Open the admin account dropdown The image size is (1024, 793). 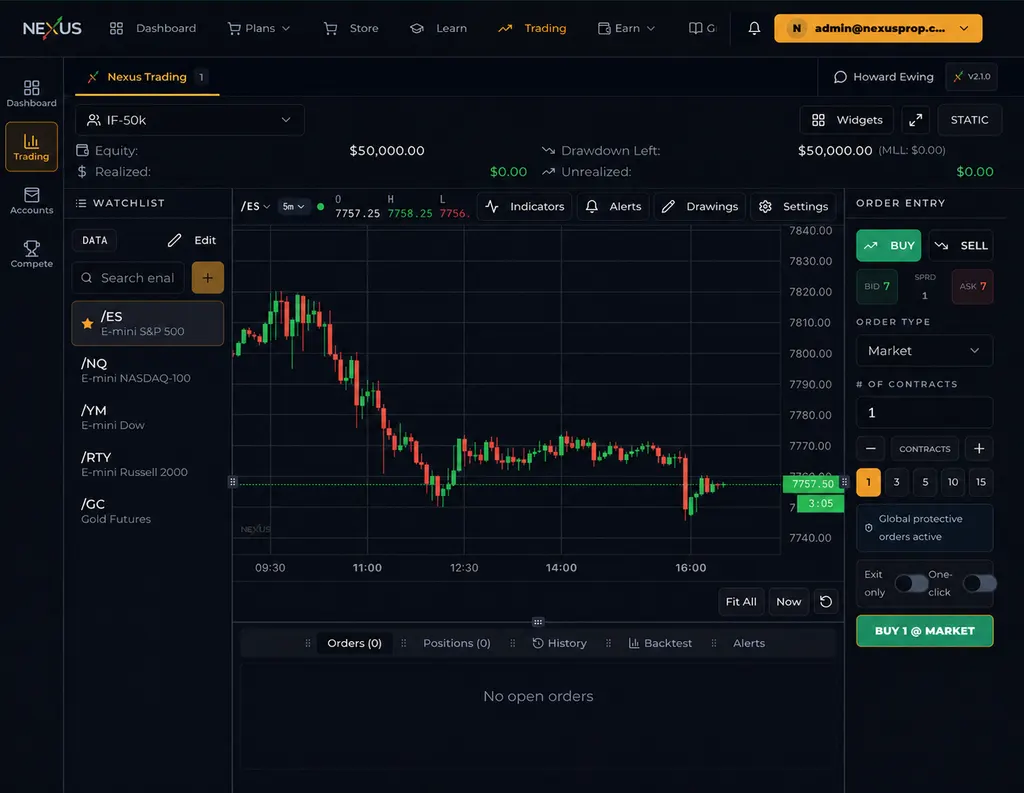pos(878,28)
